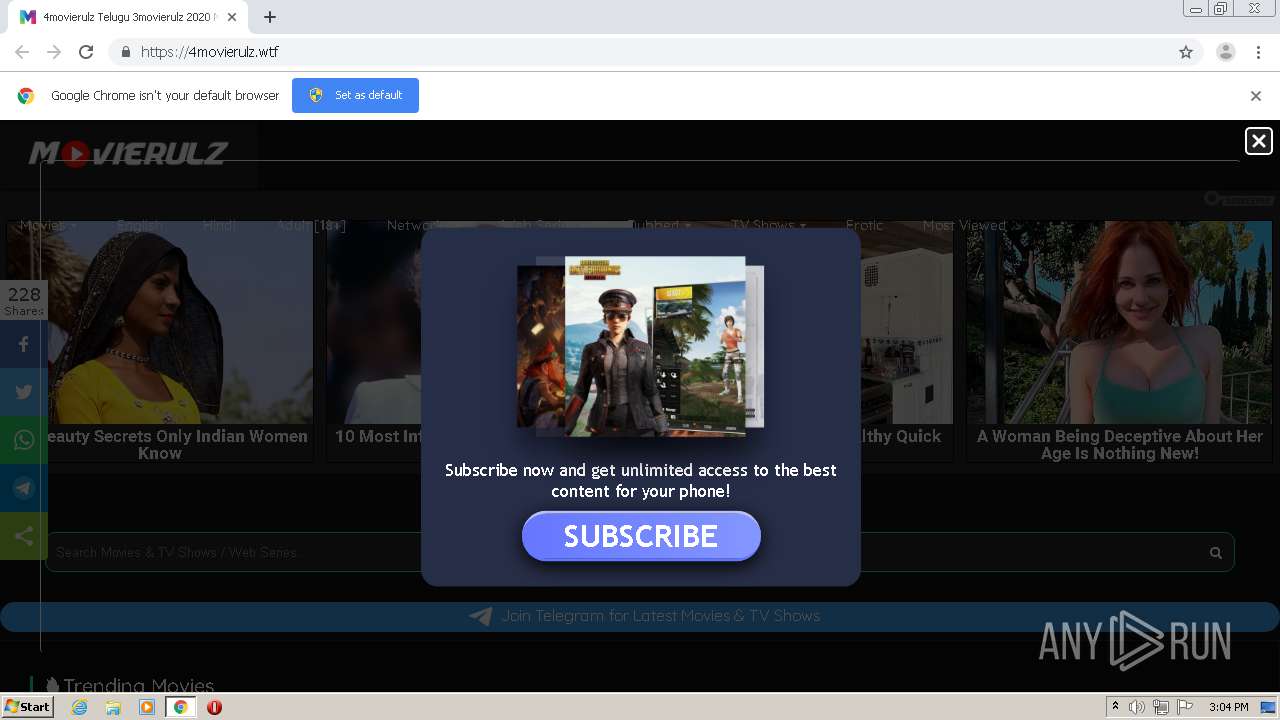Screen dimensions: 1280x720
Task: Click the network tray icon
Action: (x=1161, y=707)
